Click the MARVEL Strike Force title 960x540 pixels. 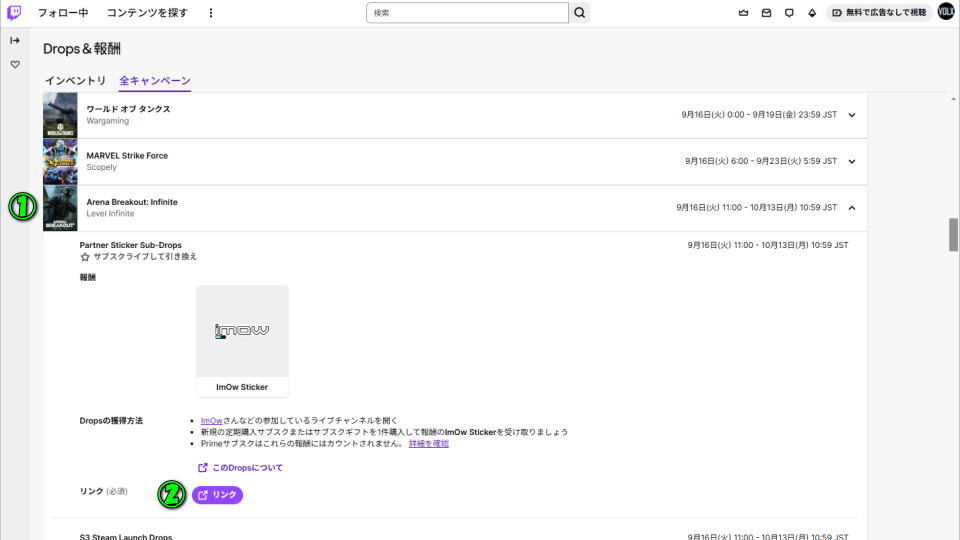tap(127, 156)
